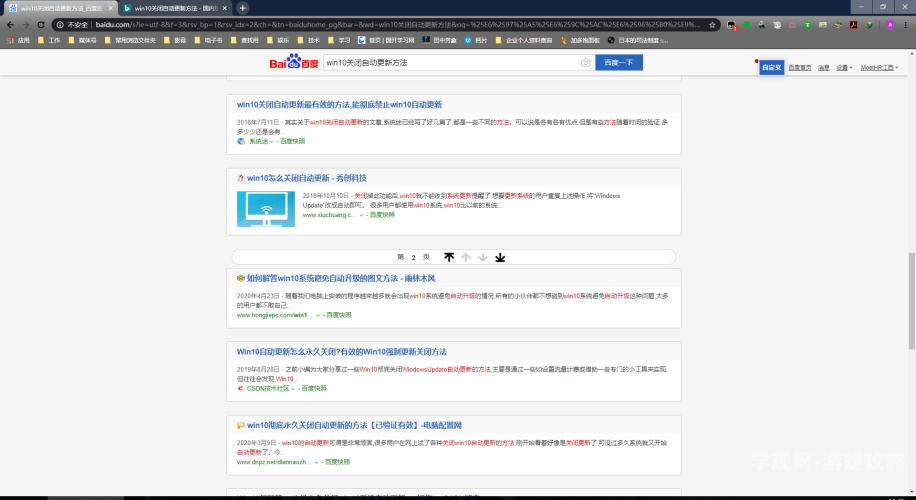The image size is (916, 500).
Task: Open result 如何解答win10系统避免自动升级
Action: [x=341, y=279]
